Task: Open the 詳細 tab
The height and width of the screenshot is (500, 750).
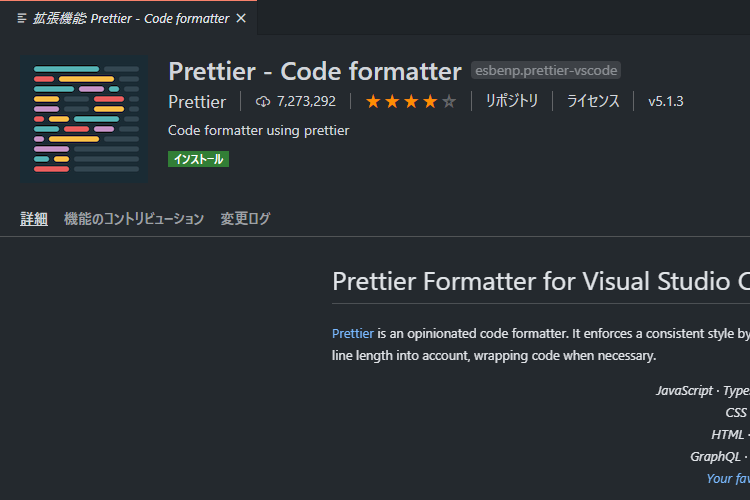Action: click(x=33, y=219)
